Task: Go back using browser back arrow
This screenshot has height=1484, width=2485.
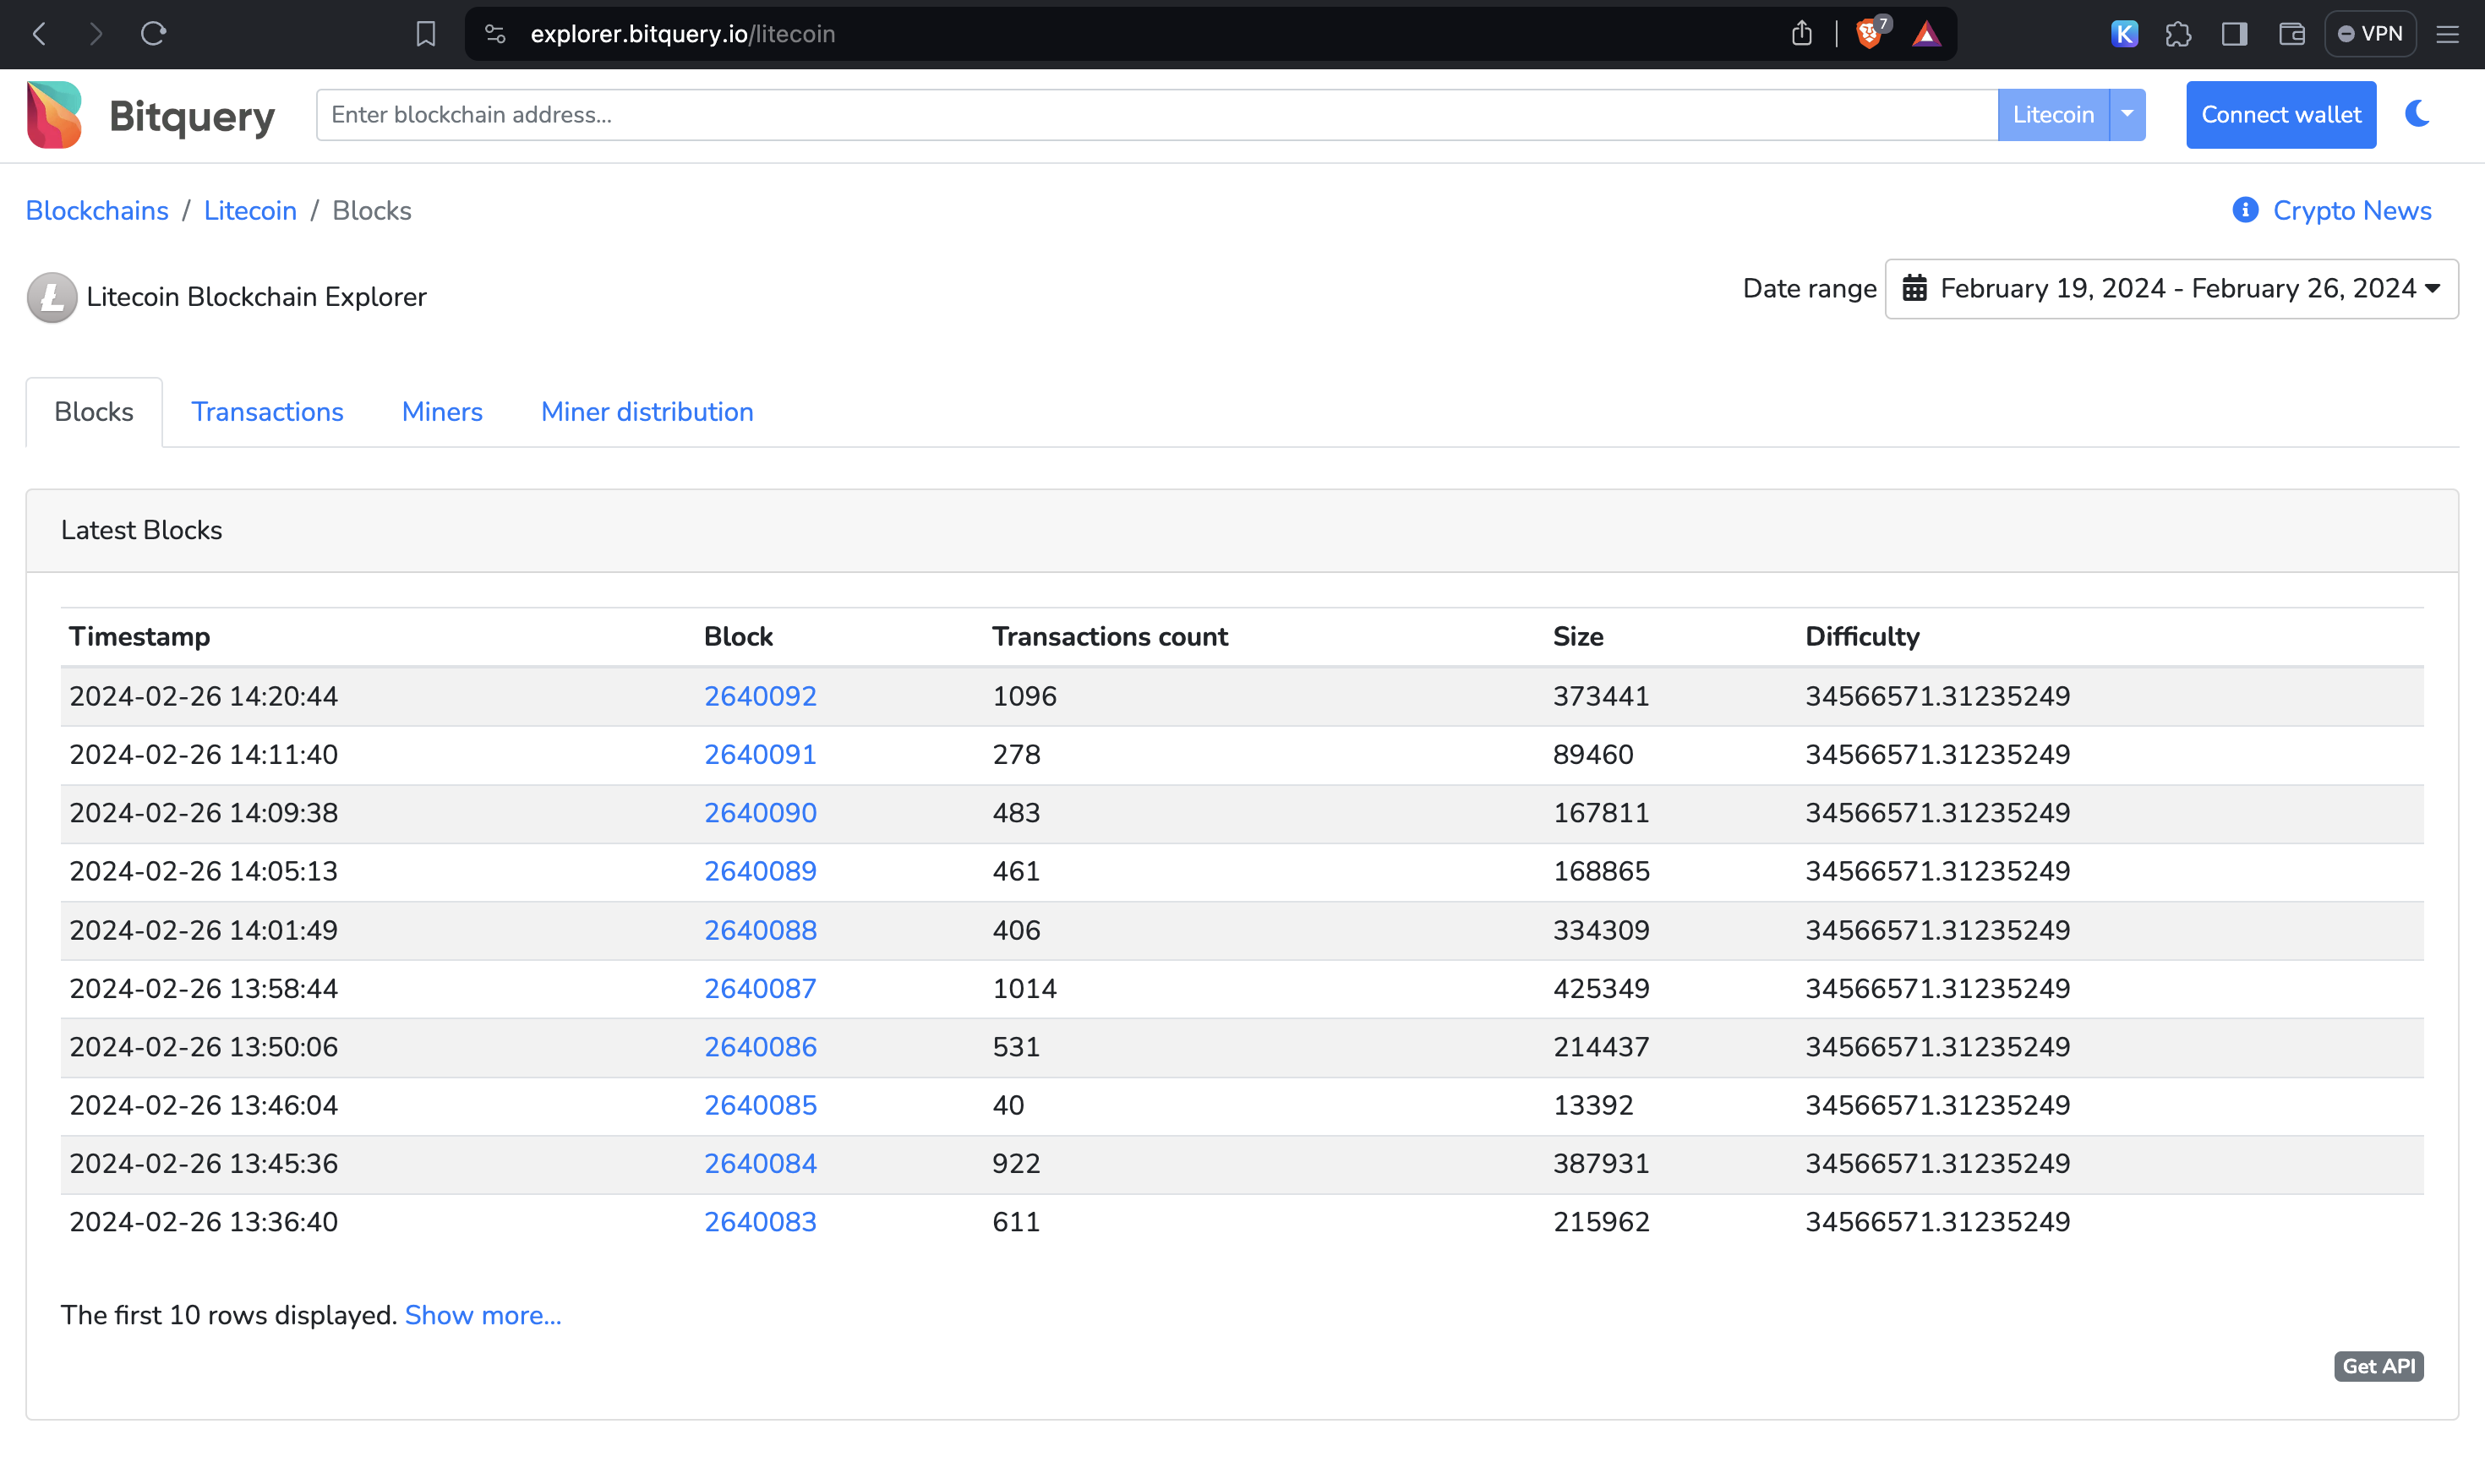Action: [x=39, y=34]
